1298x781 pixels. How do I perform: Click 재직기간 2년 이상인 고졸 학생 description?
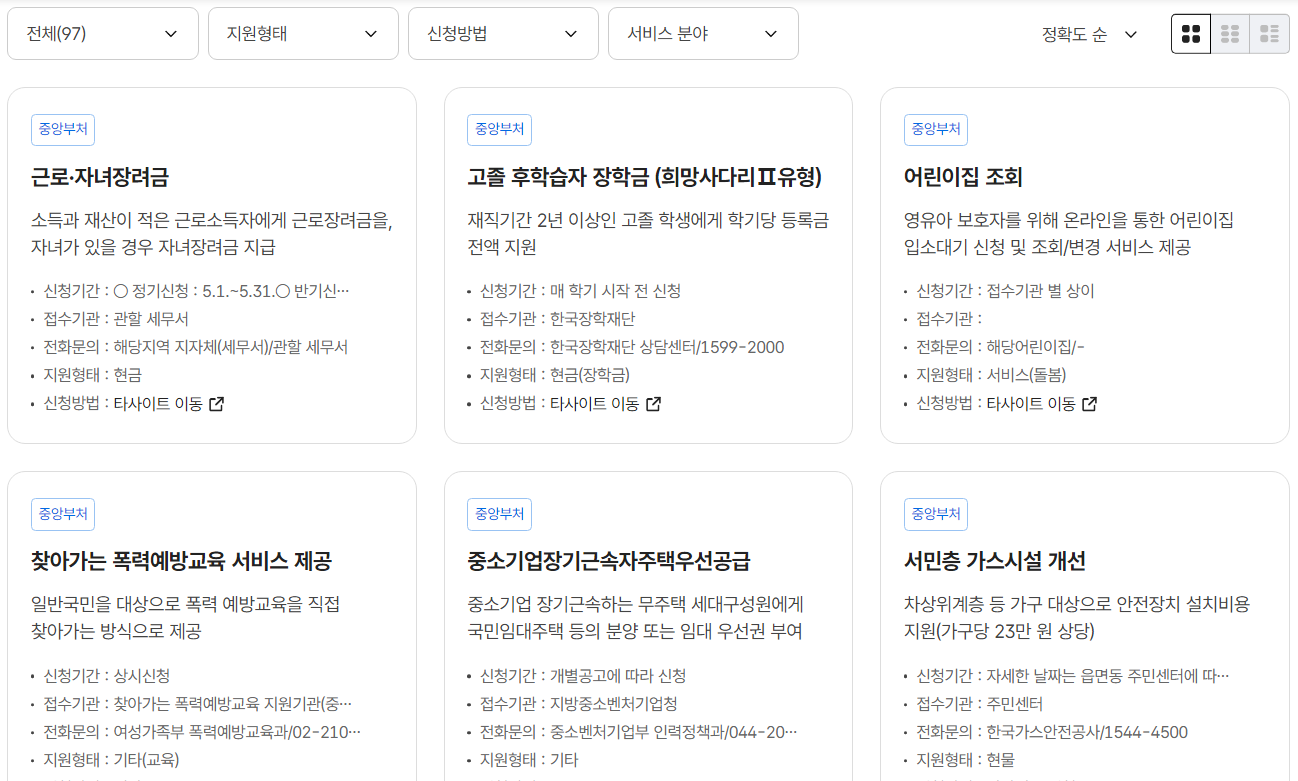(648, 233)
